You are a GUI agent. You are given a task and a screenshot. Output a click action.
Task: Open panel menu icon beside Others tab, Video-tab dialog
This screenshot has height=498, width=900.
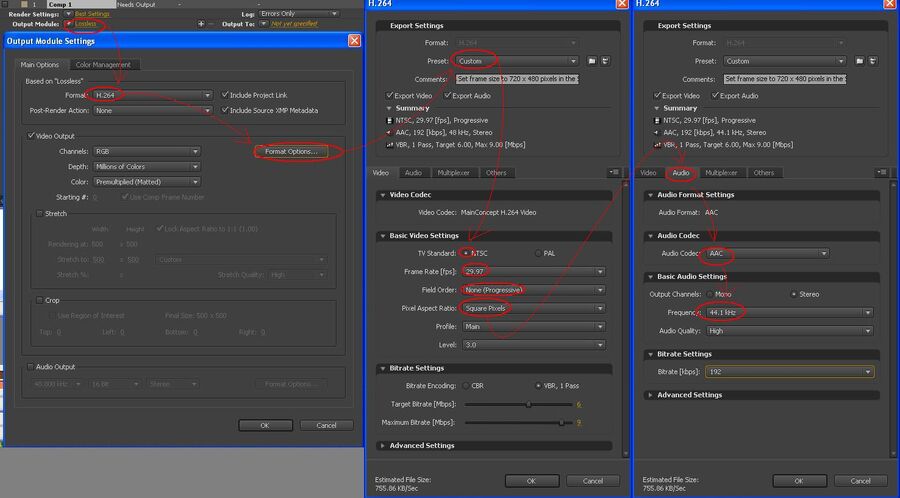tap(614, 172)
